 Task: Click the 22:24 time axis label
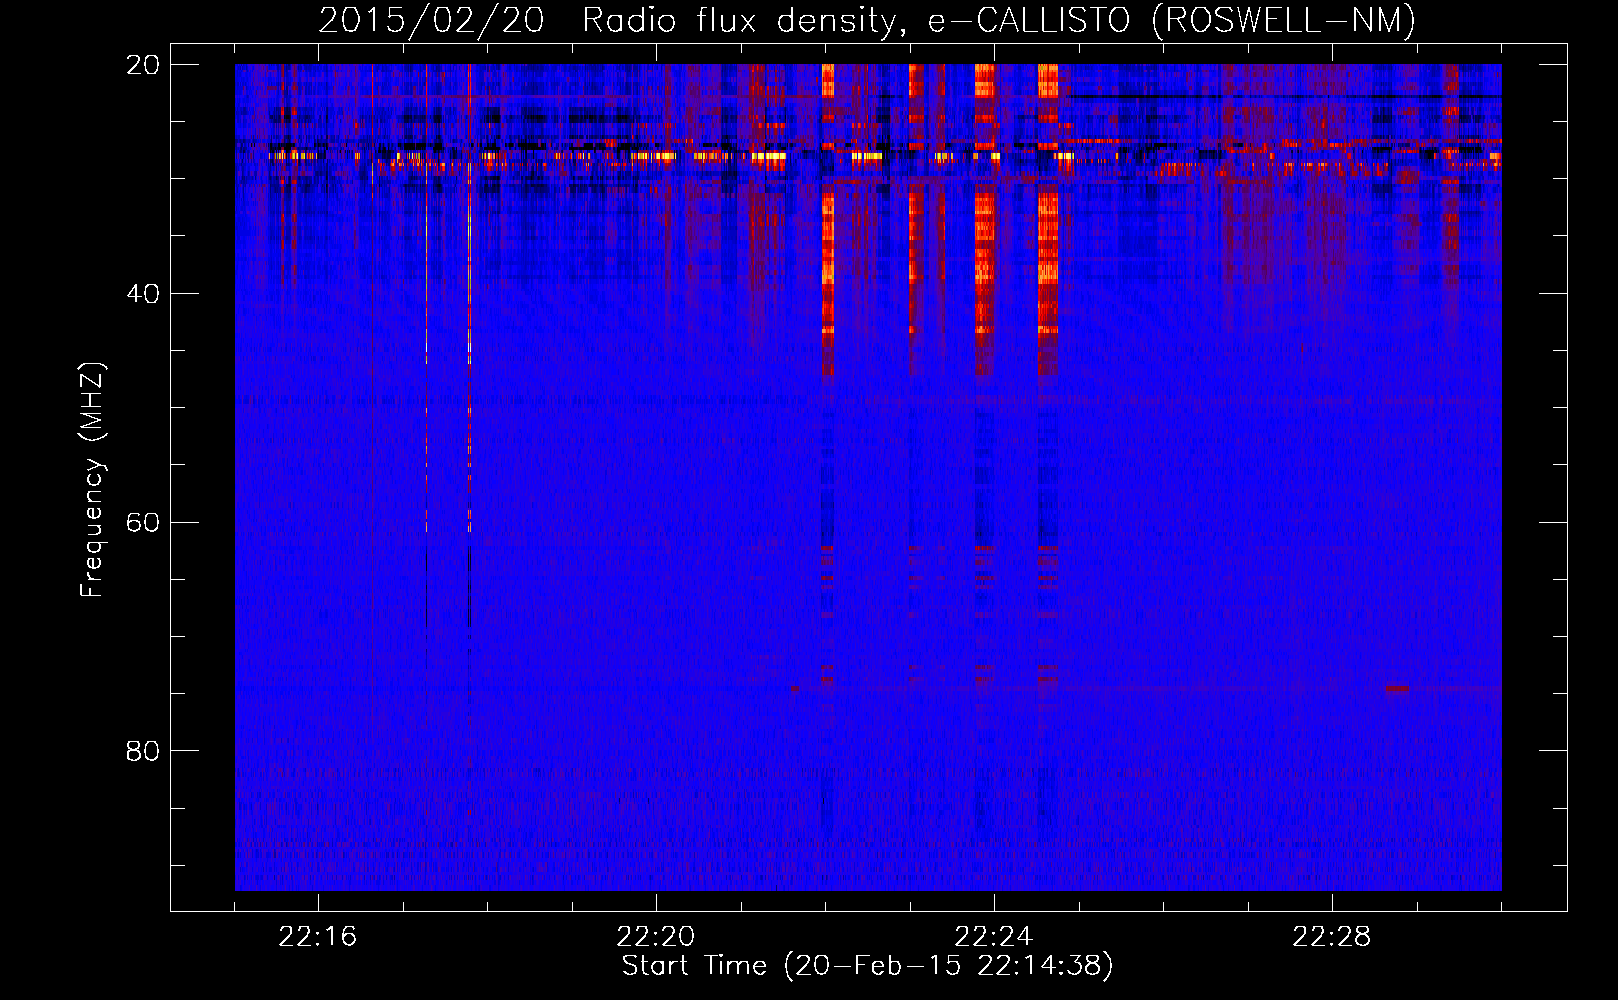[x=994, y=937]
